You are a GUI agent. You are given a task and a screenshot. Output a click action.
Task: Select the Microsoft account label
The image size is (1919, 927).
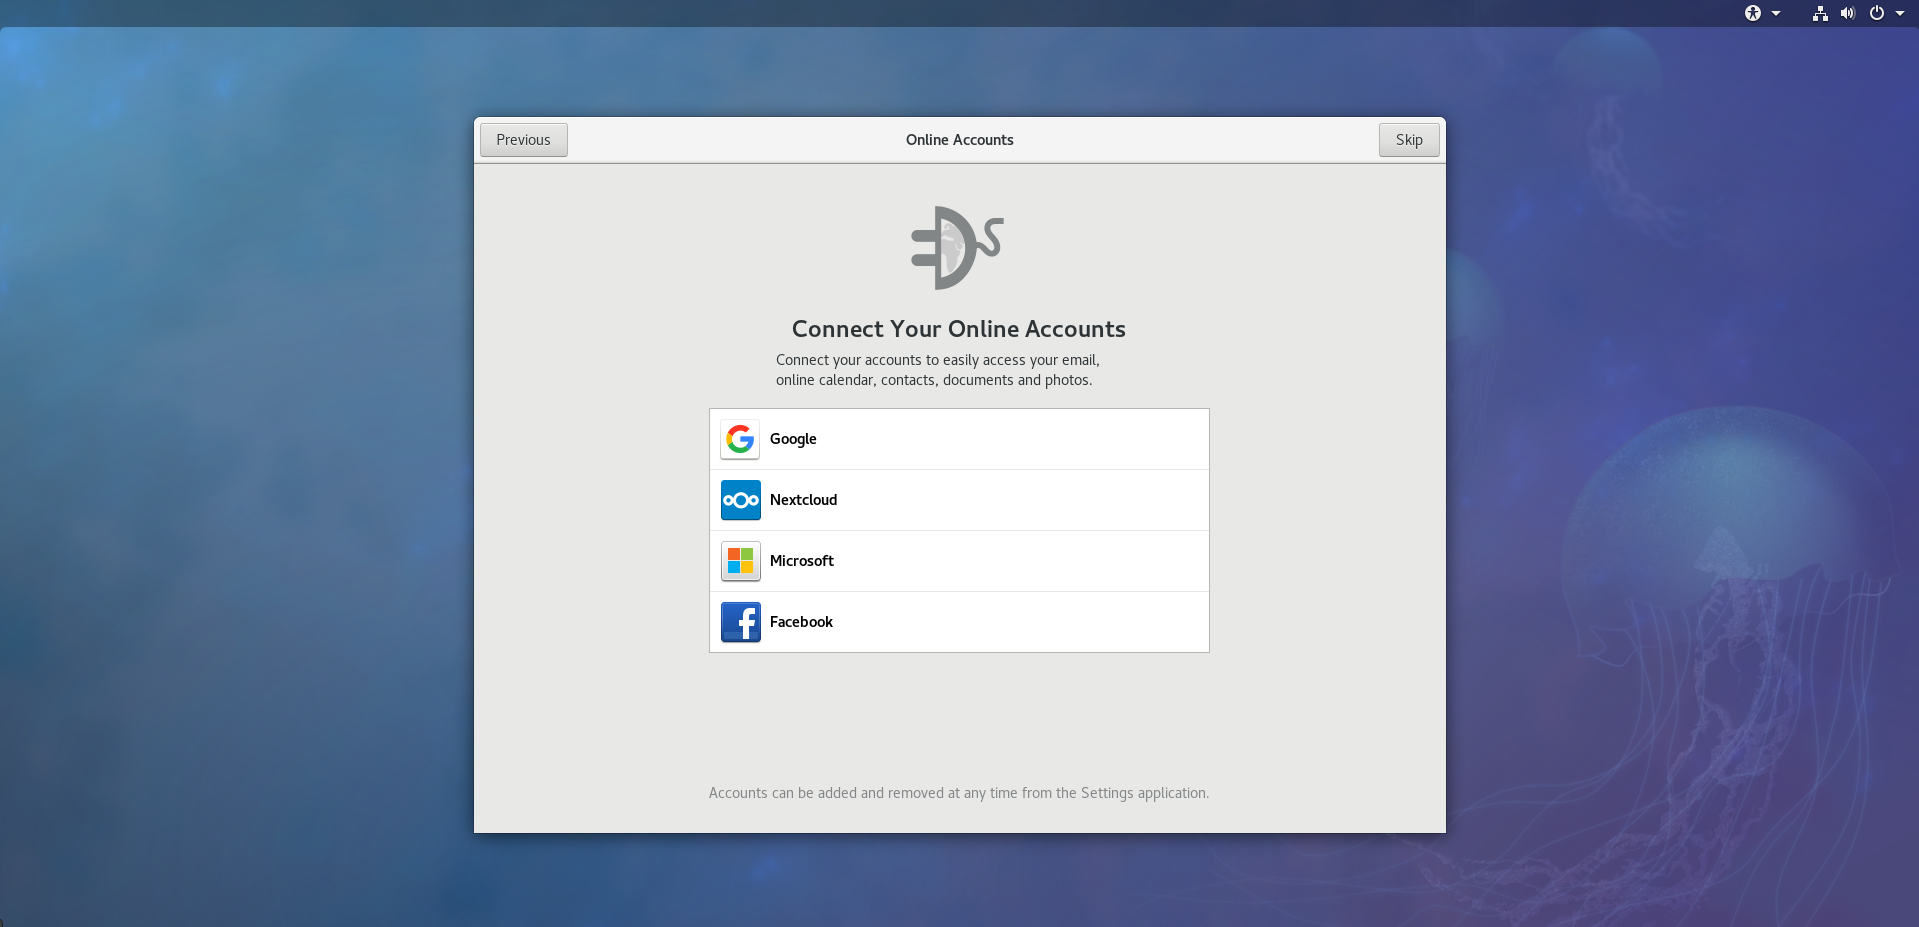[x=801, y=561]
